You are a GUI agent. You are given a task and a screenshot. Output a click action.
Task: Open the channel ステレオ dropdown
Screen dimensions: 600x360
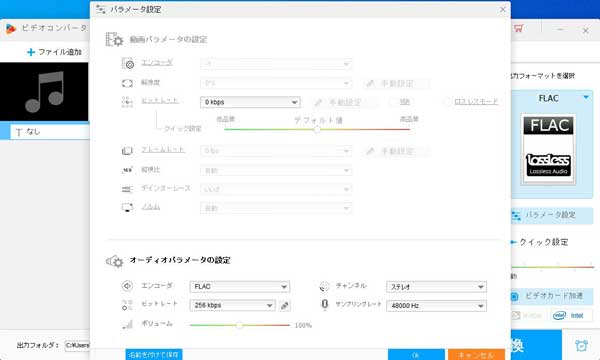[x=436, y=287]
